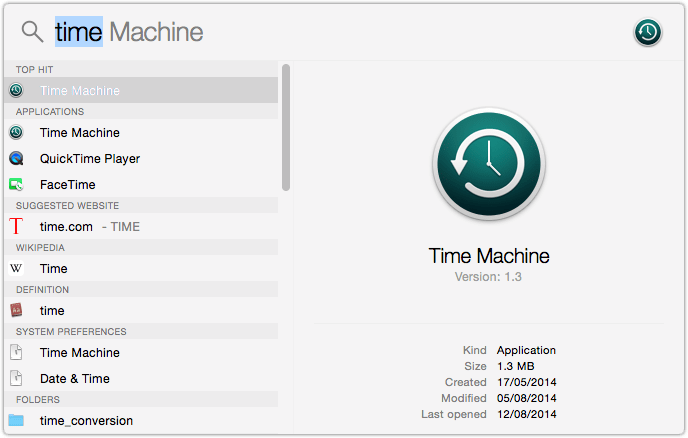Click the Top Hit Time Machine icon

16,90
